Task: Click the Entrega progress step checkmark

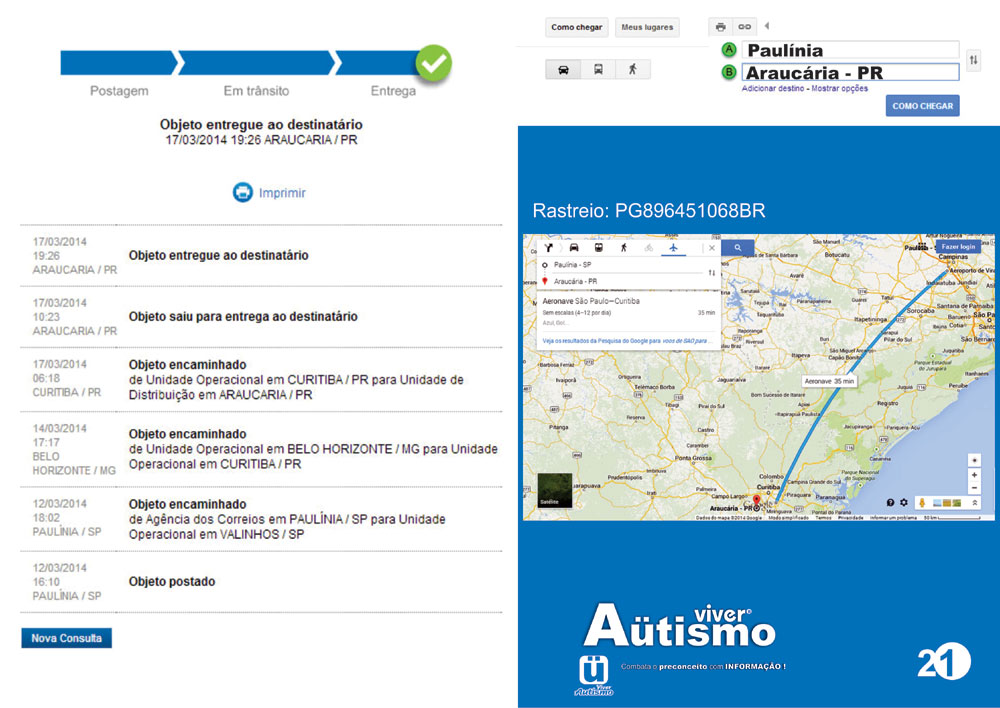Action: [433, 64]
